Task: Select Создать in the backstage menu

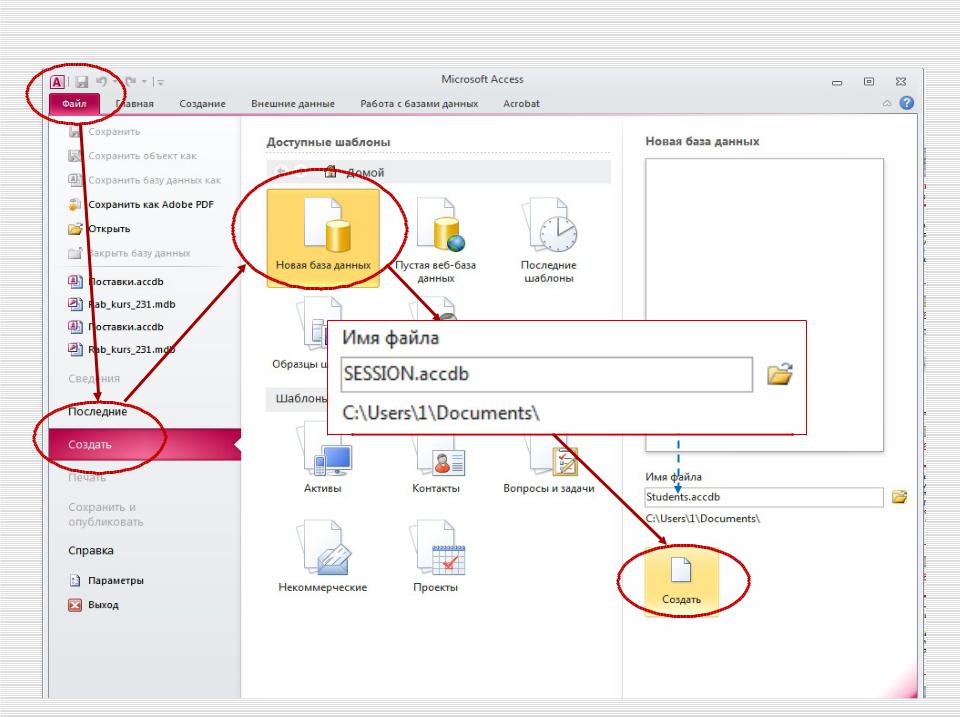Action: [x=144, y=445]
